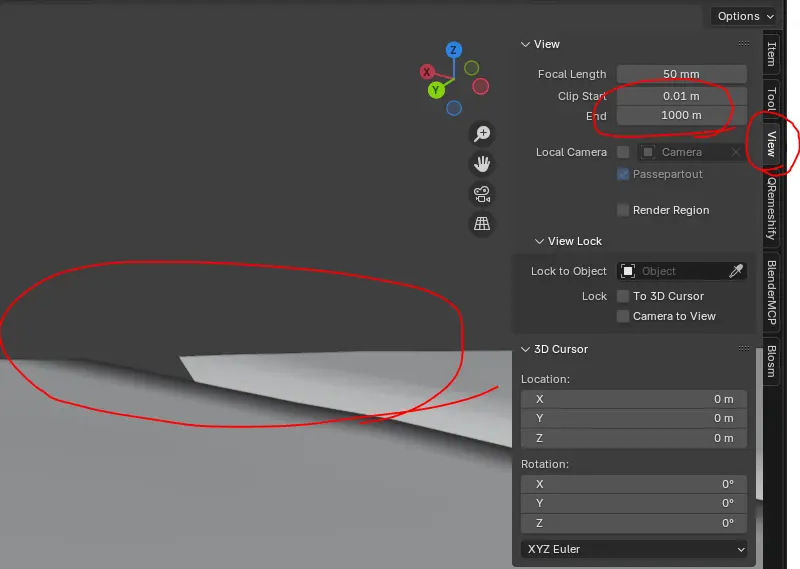The width and height of the screenshot is (800, 569).
Task: Click the Clip Start 0.01 m field
Action: (x=682, y=96)
